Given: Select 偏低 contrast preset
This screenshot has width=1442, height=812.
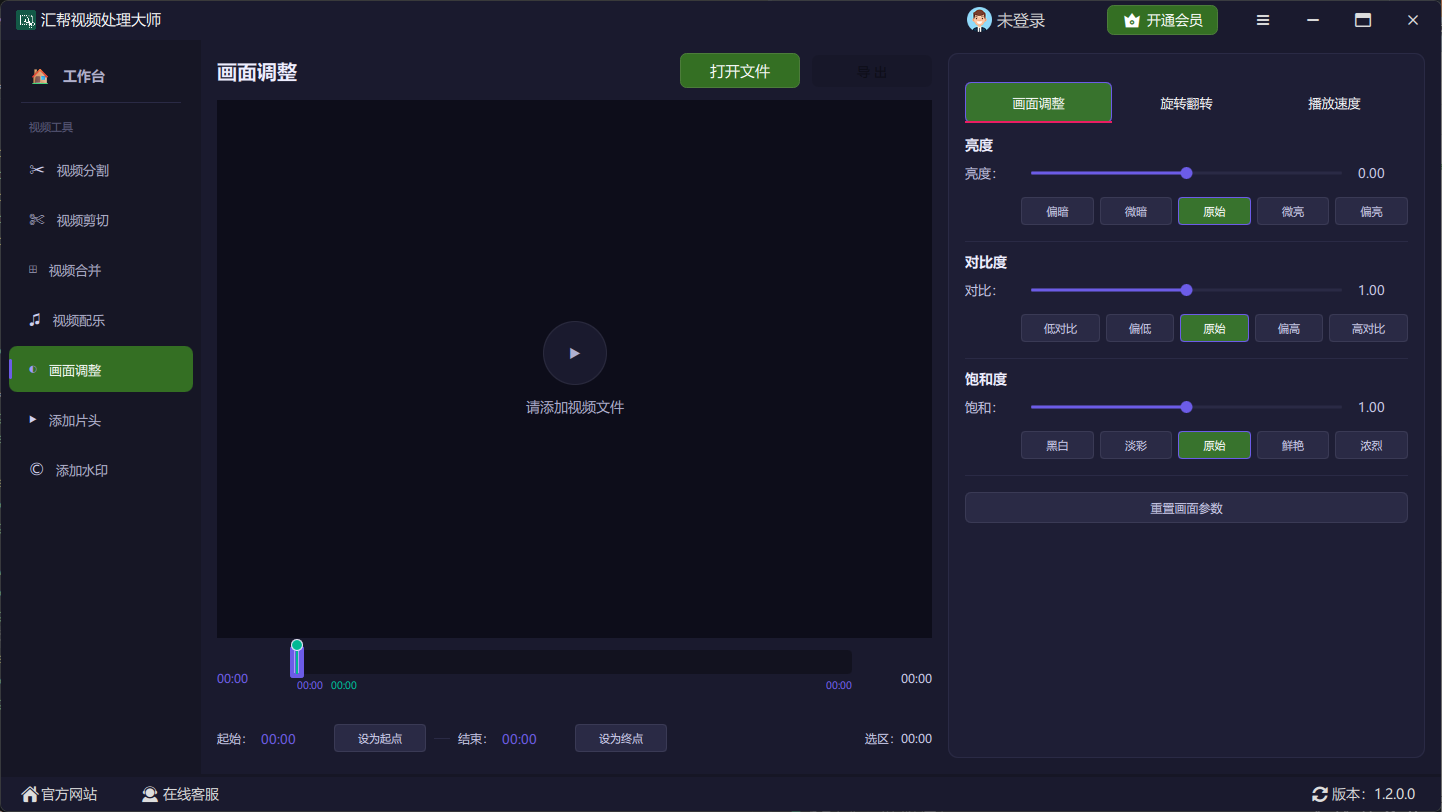Looking at the screenshot, I should coord(1140,328).
